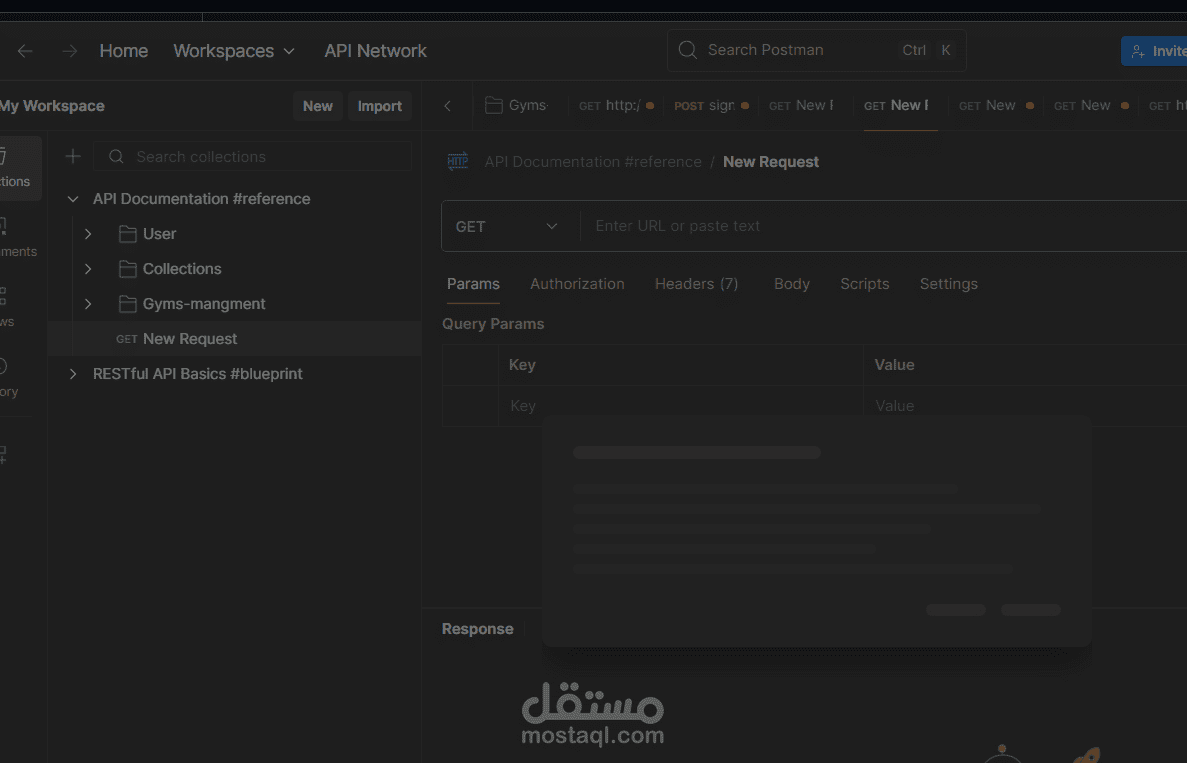Click the Import button
The width and height of the screenshot is (1187, 763).
coord(379,106)
